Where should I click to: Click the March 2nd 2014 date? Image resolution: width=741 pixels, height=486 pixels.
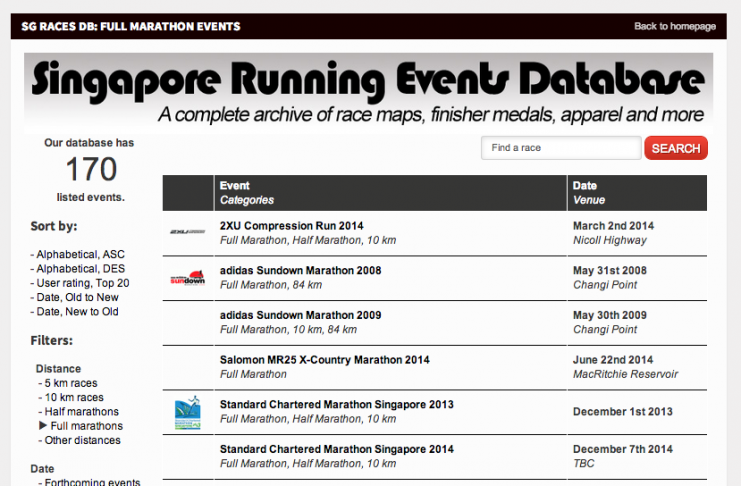point(613,226)
